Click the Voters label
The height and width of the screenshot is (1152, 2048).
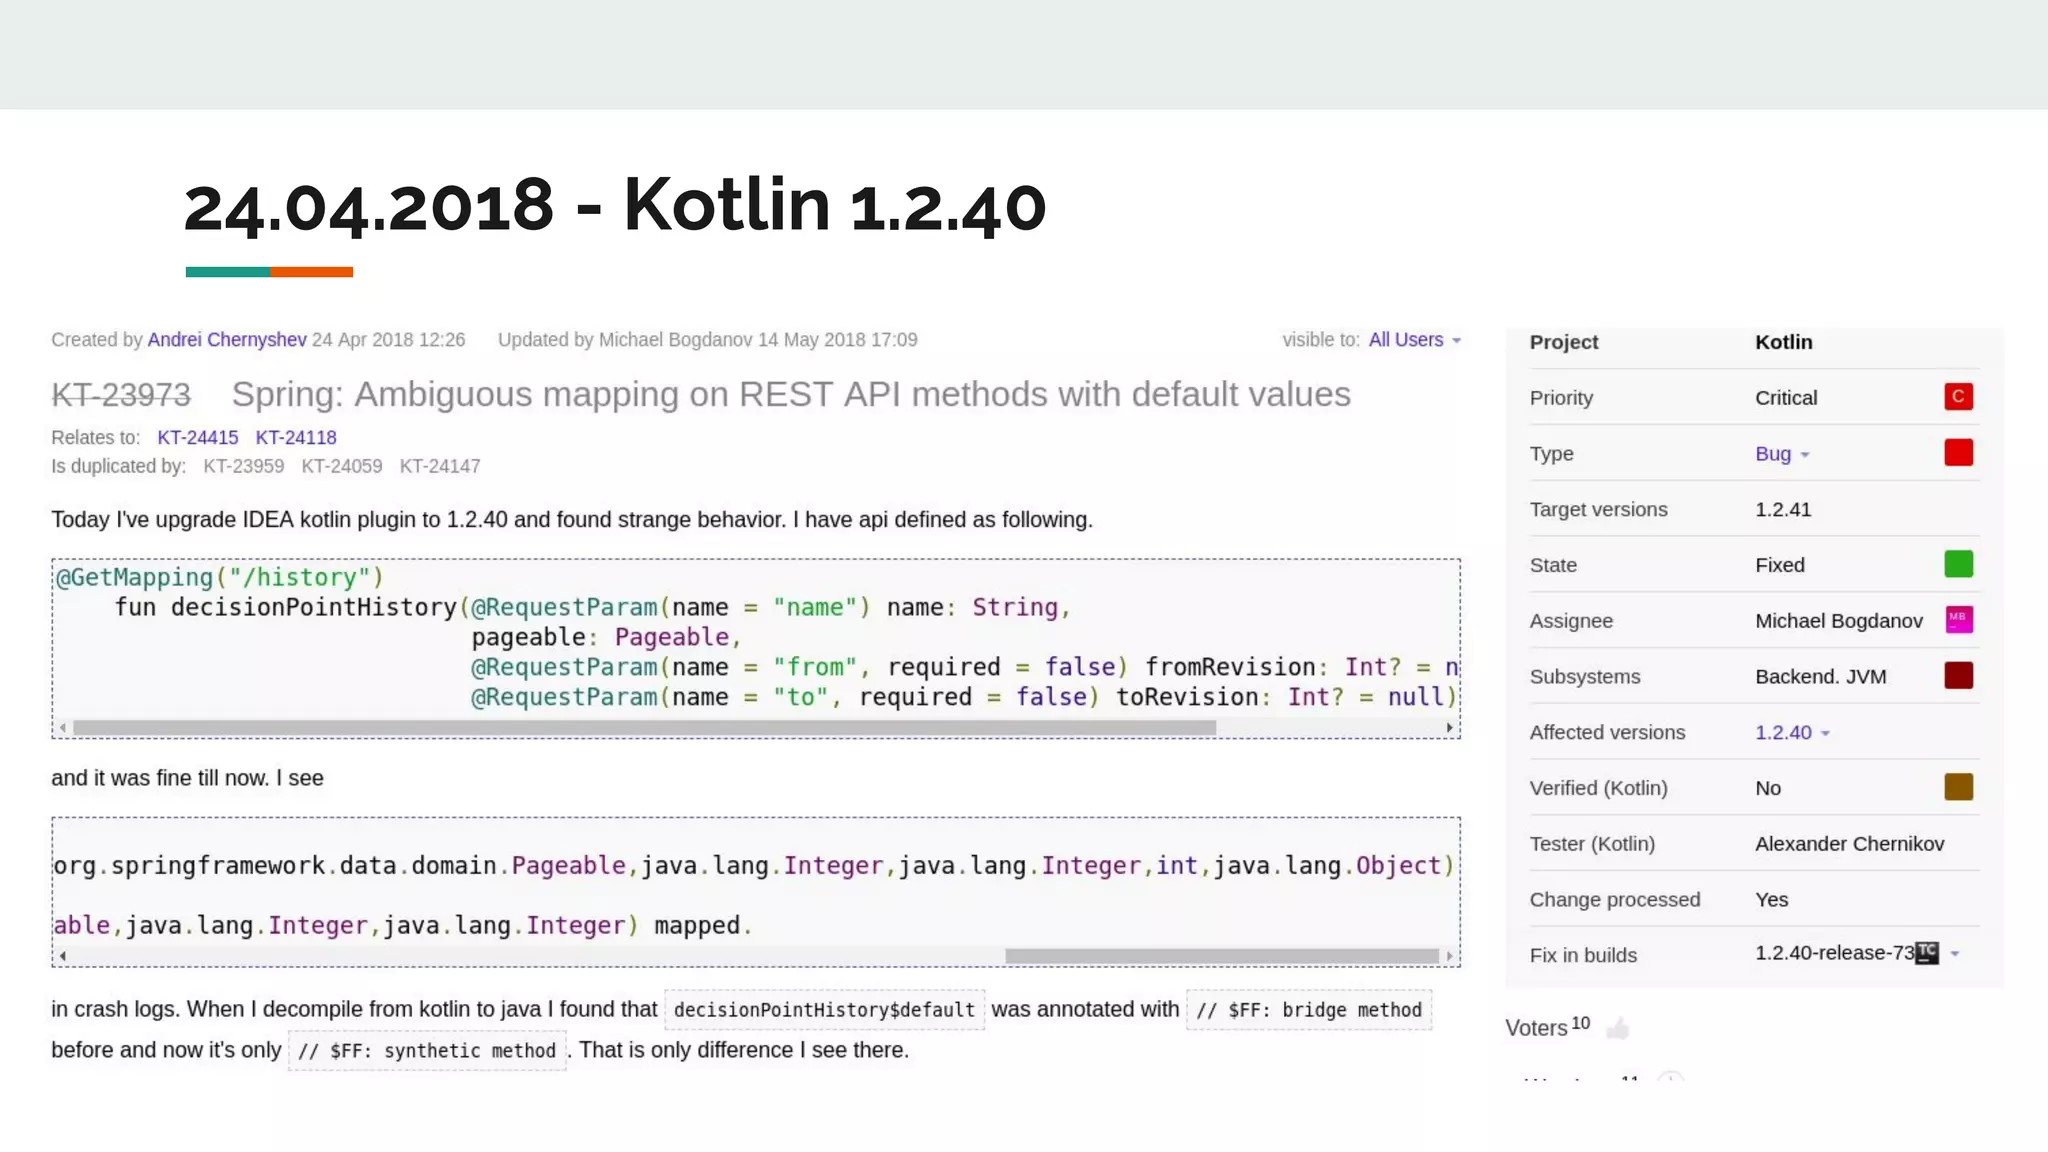click(x=1536, y=1028)
